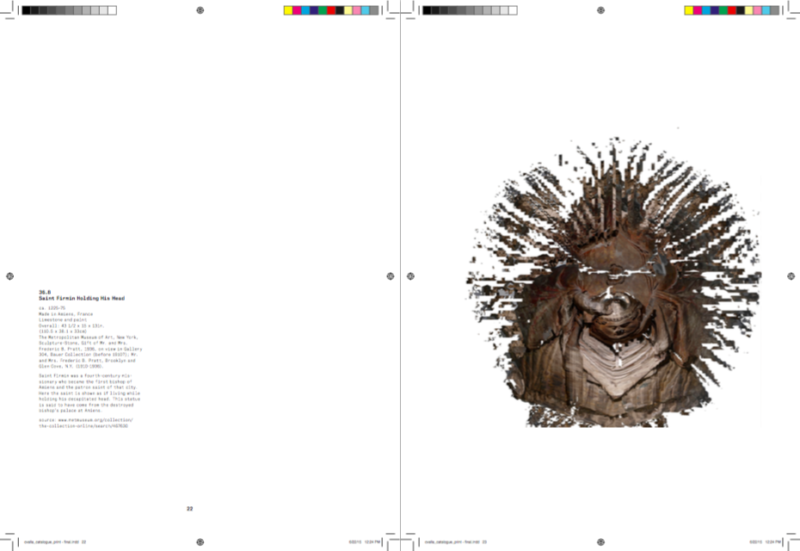Click the line 'Made in Amiens, France'
The image size is (800, 551).
tap(66, 314)
